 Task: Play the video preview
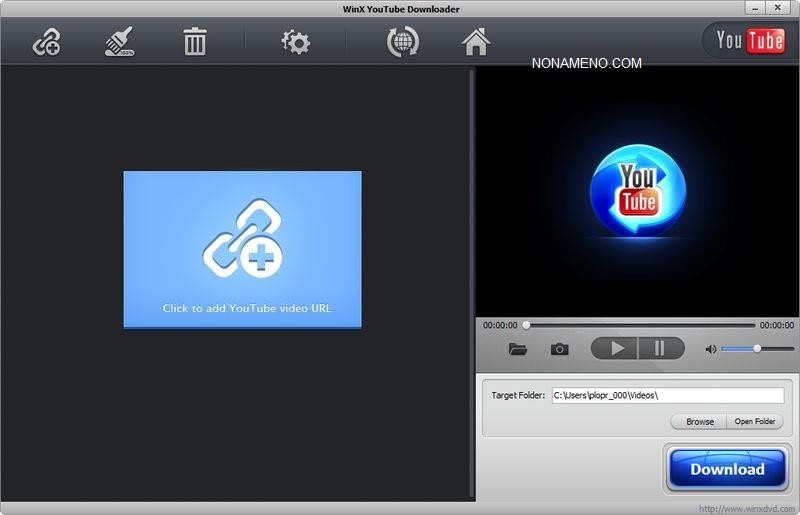click(x=616, y=348)
